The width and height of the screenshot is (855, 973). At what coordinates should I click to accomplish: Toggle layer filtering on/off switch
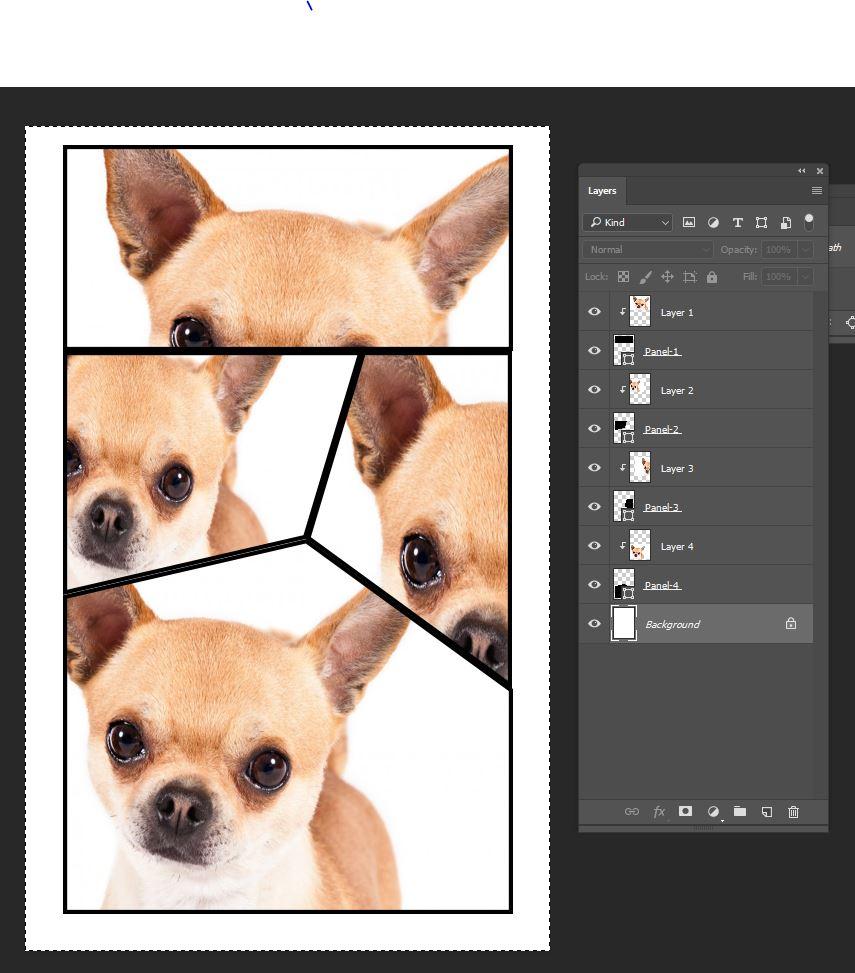point(808,222)
